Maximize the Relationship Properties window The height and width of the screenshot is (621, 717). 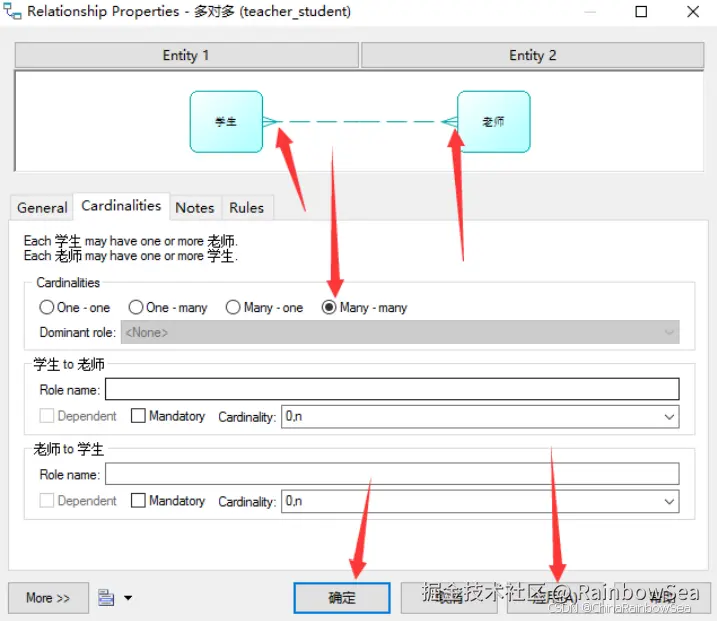click(x=641, y=11)
